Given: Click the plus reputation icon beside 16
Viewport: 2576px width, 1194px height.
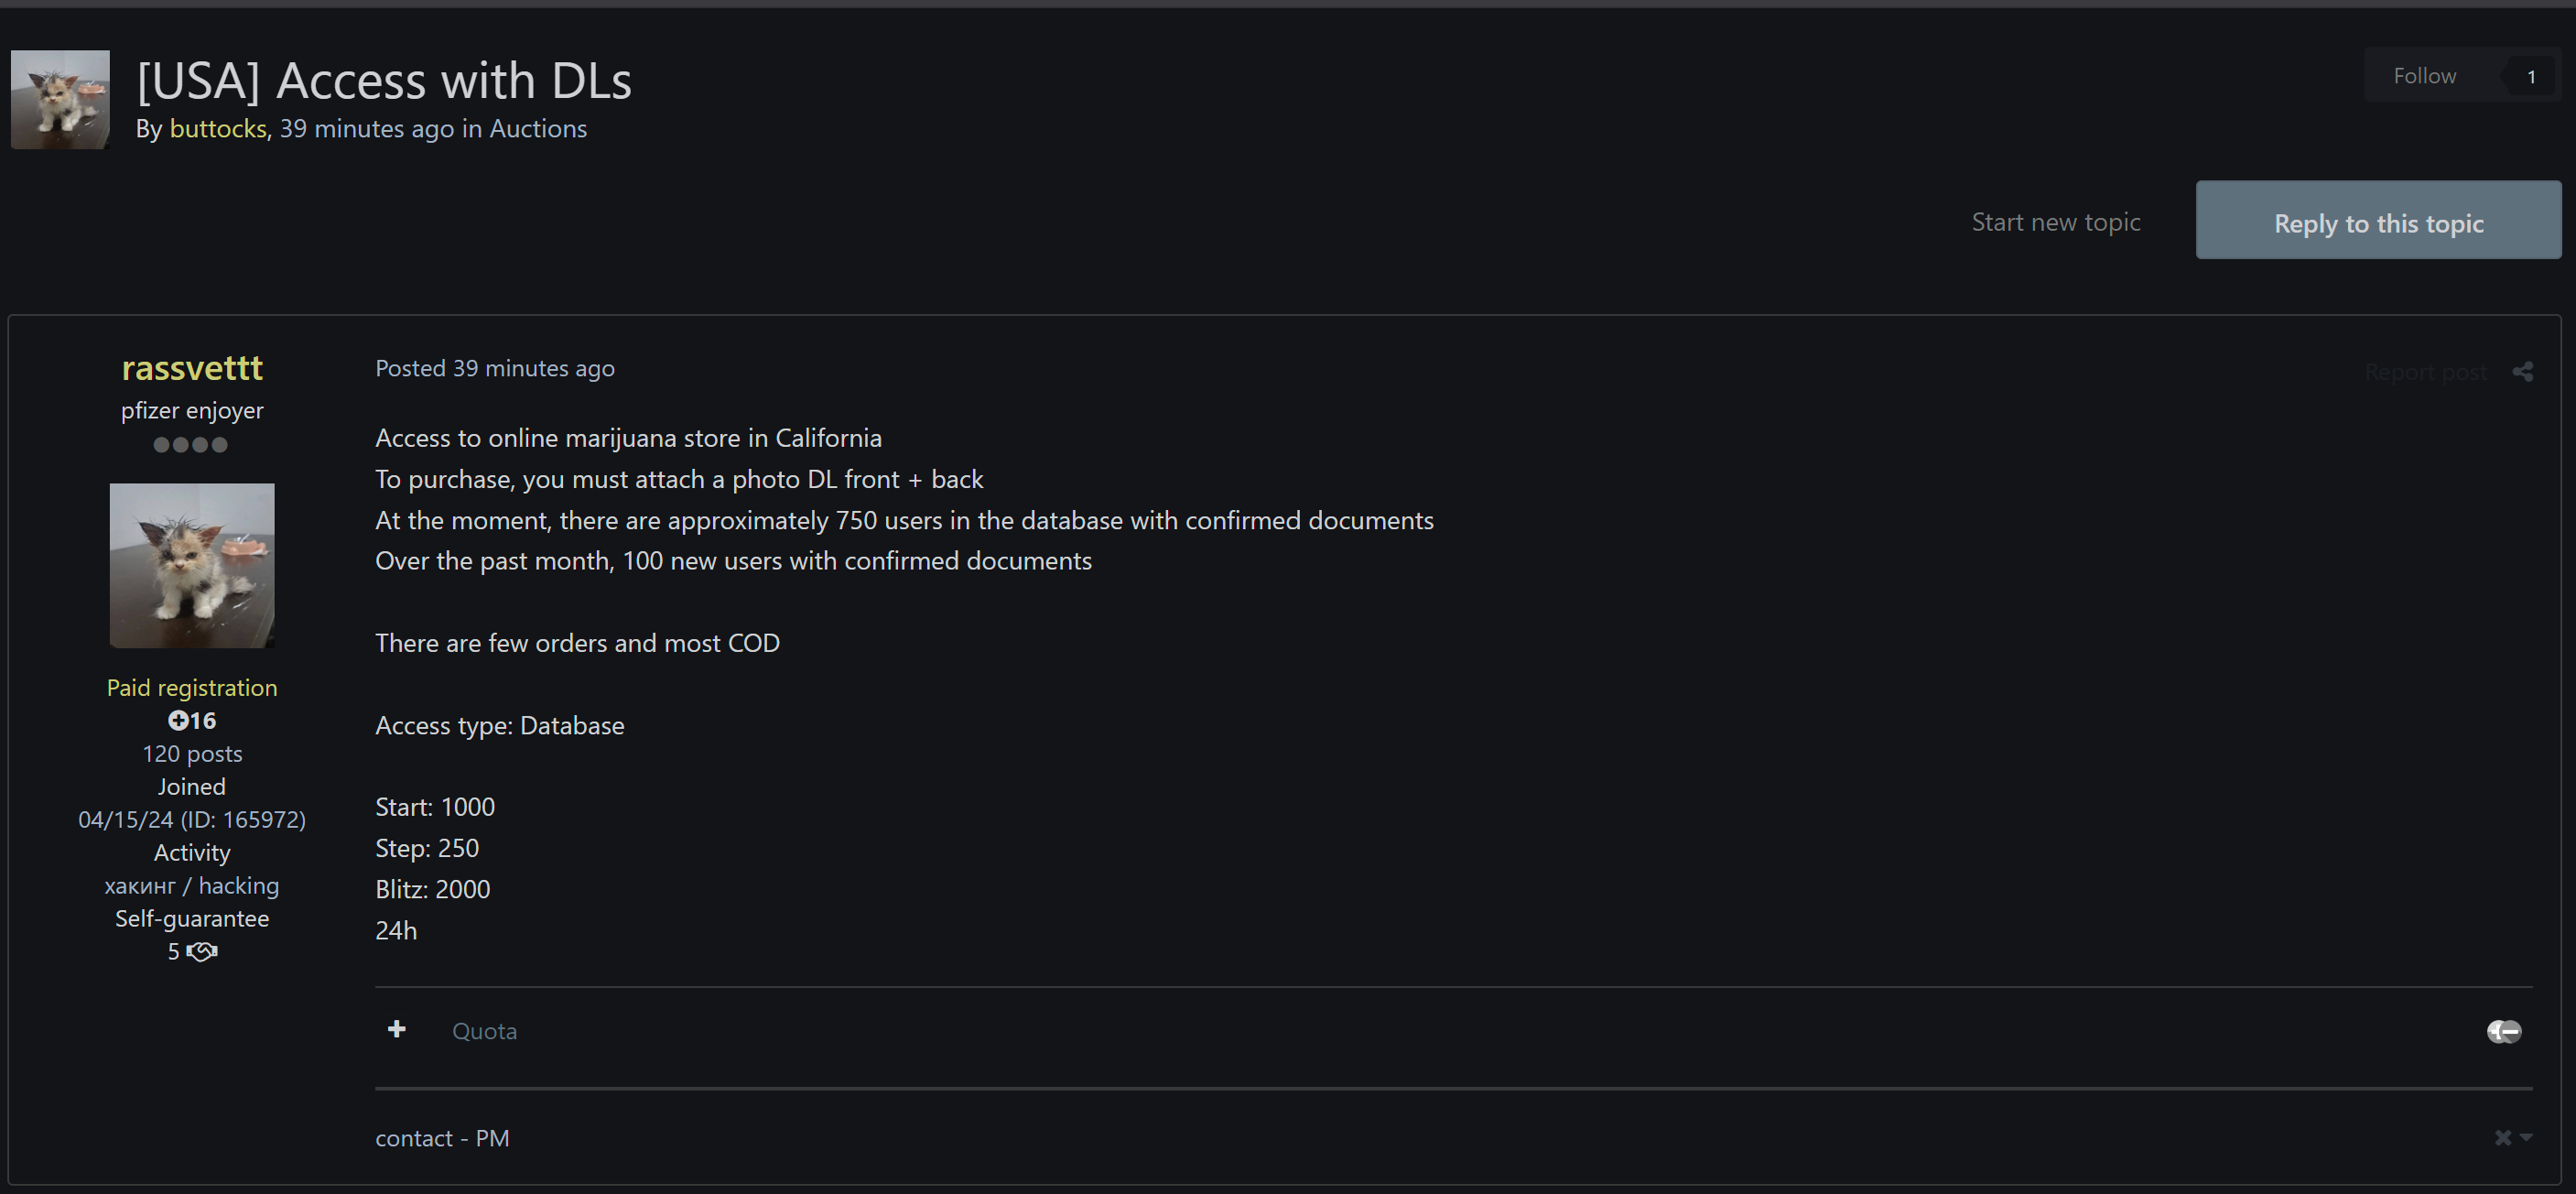Looking at the screenshot, I should pos(178,720).
